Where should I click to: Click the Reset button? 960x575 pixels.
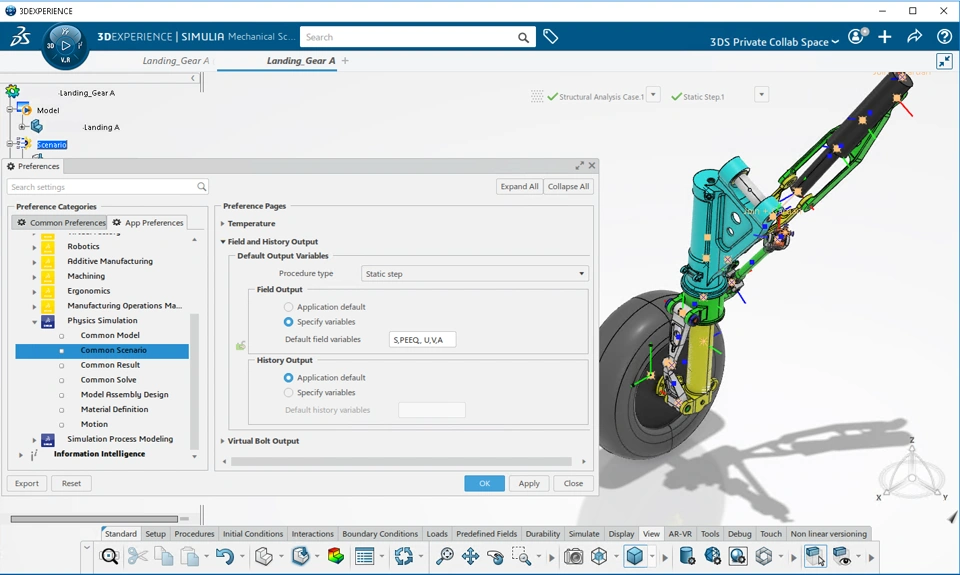[x=71, y=483]
